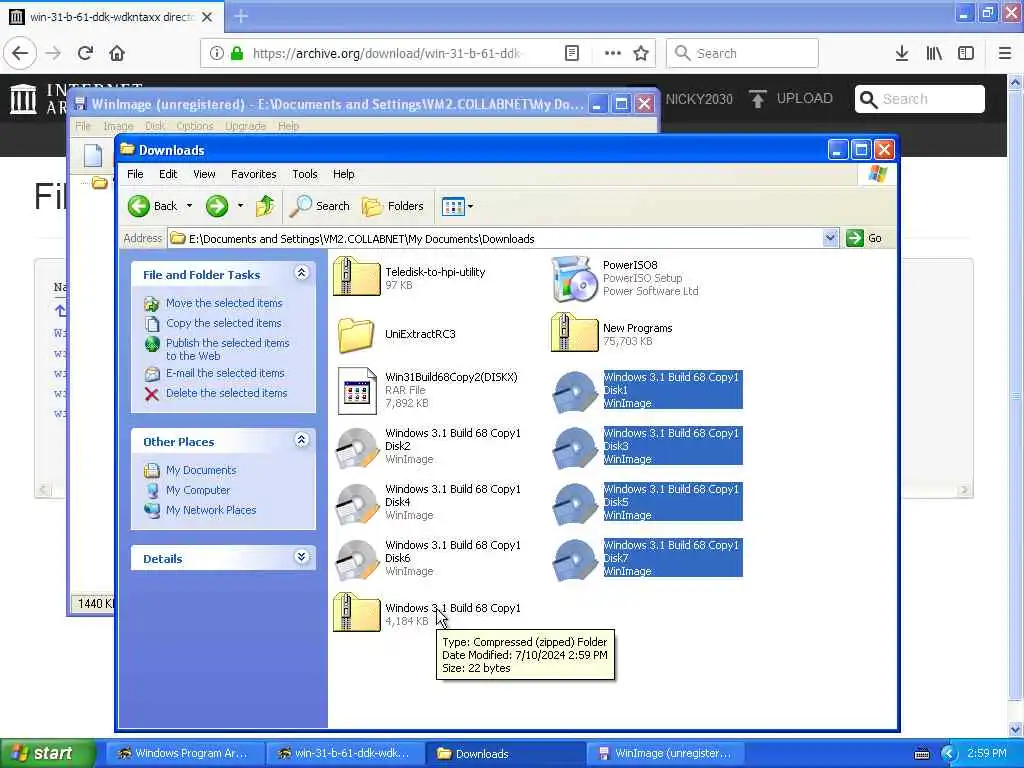Reload the archive.org page in Firefox
This screenshot has width=1024, height=768.
coord(85,53)
